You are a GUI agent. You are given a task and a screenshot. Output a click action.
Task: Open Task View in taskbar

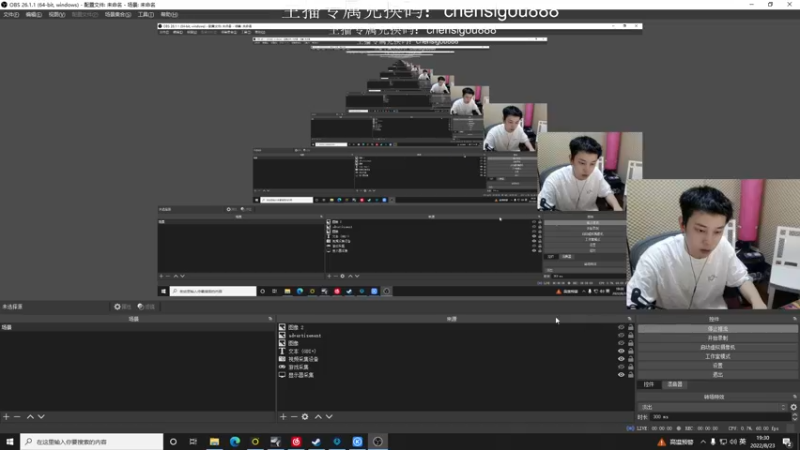(193, 442)
